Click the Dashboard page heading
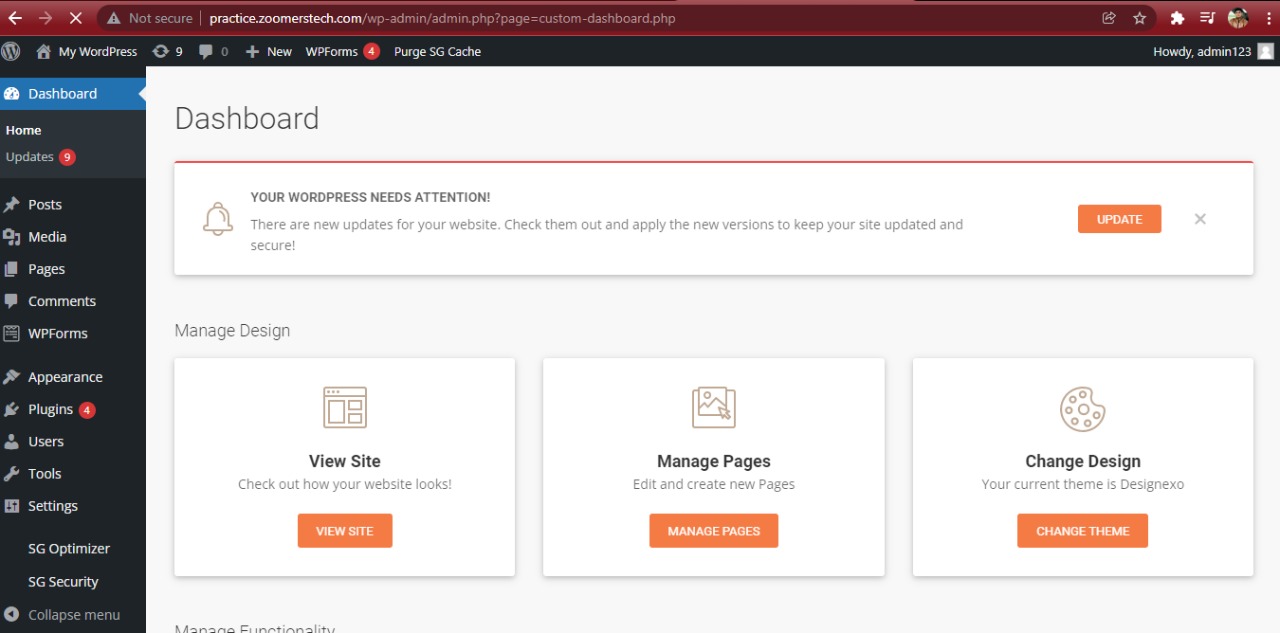1280x633 pixels. [x=247, y=118]
